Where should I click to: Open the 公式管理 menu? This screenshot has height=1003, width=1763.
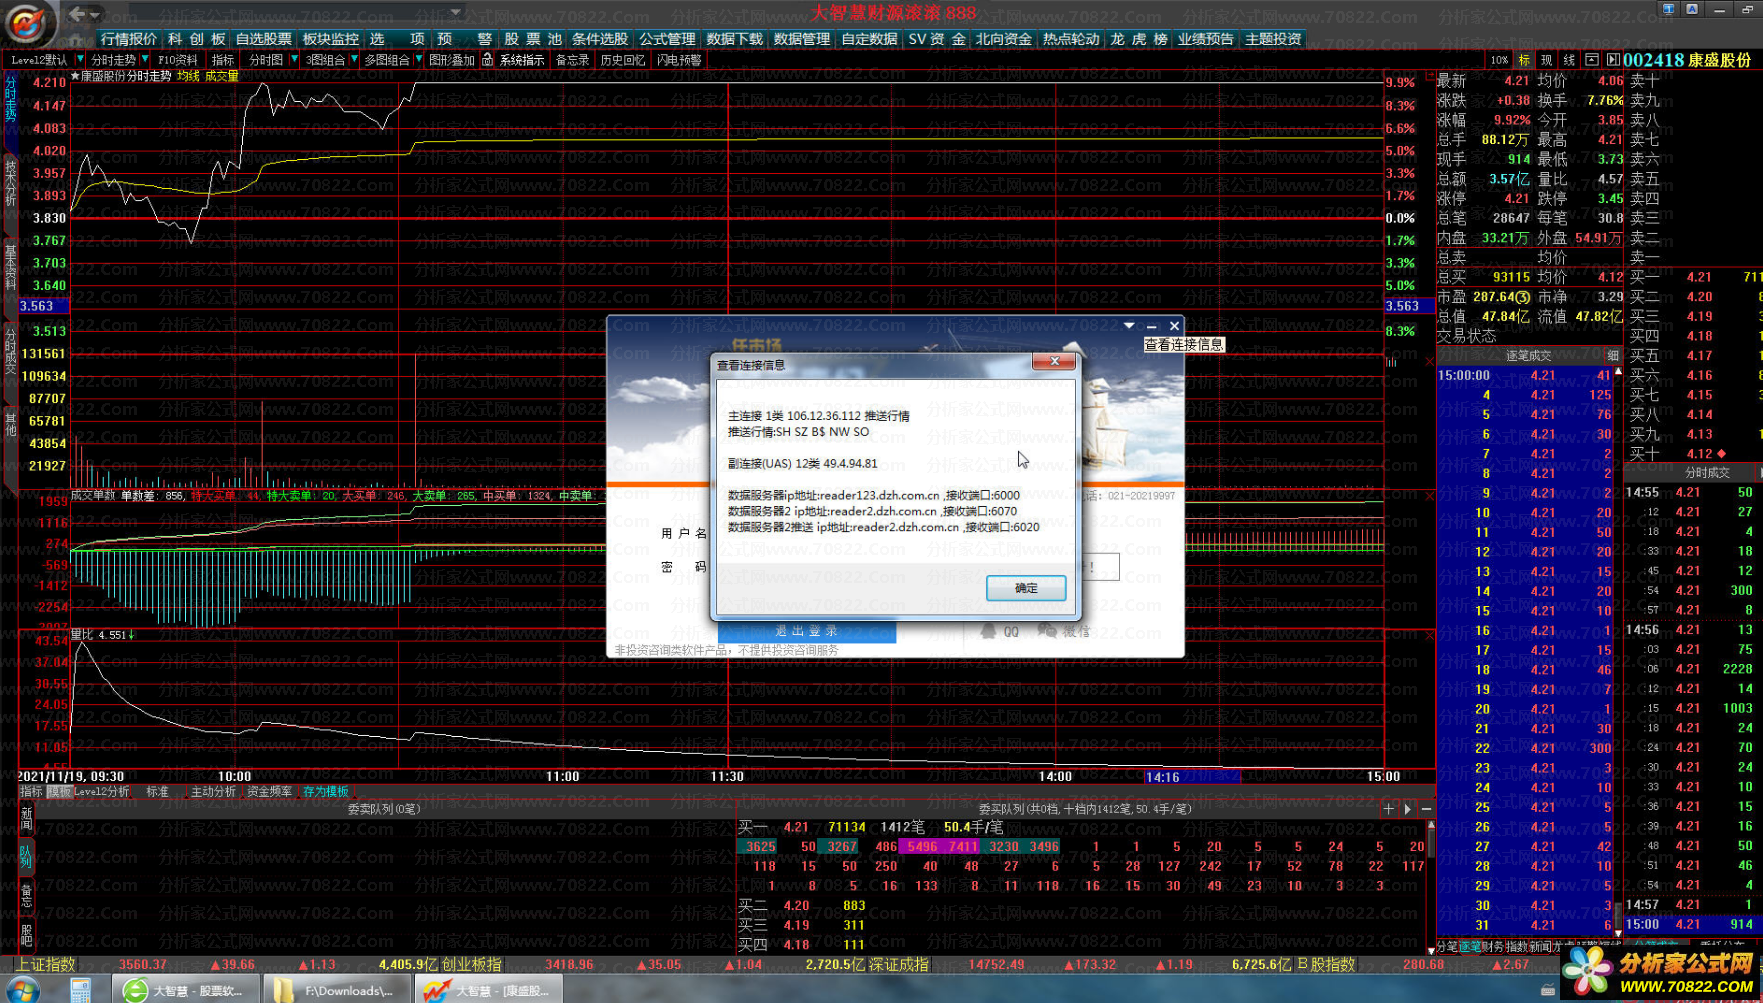[x=667, y=39]
